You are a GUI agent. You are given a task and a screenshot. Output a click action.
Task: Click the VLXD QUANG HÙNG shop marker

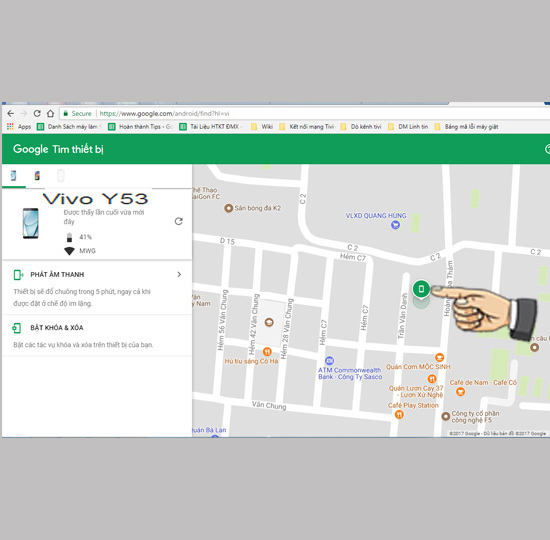tap(395, 225)
